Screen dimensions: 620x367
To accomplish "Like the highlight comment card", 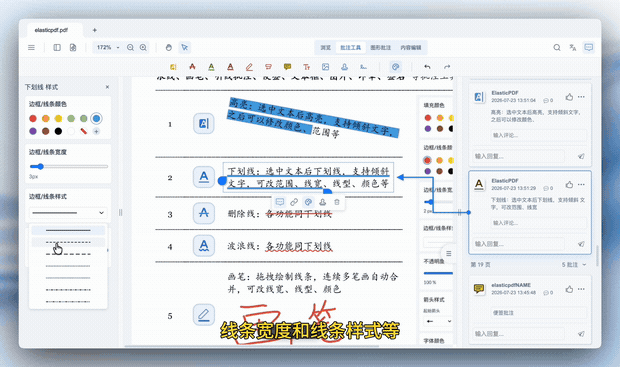I will (569, 97).
